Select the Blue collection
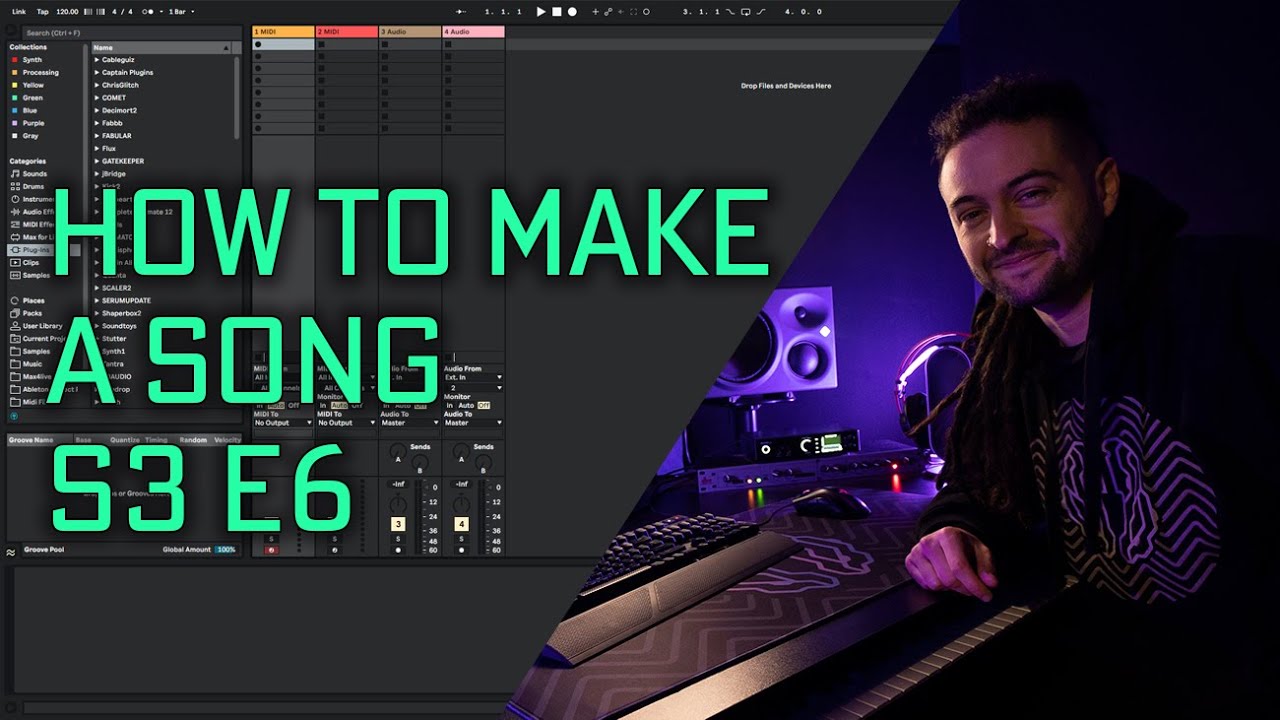This screenshot has width=1280, height=720. pyautogui.click(x=30, y=111)
